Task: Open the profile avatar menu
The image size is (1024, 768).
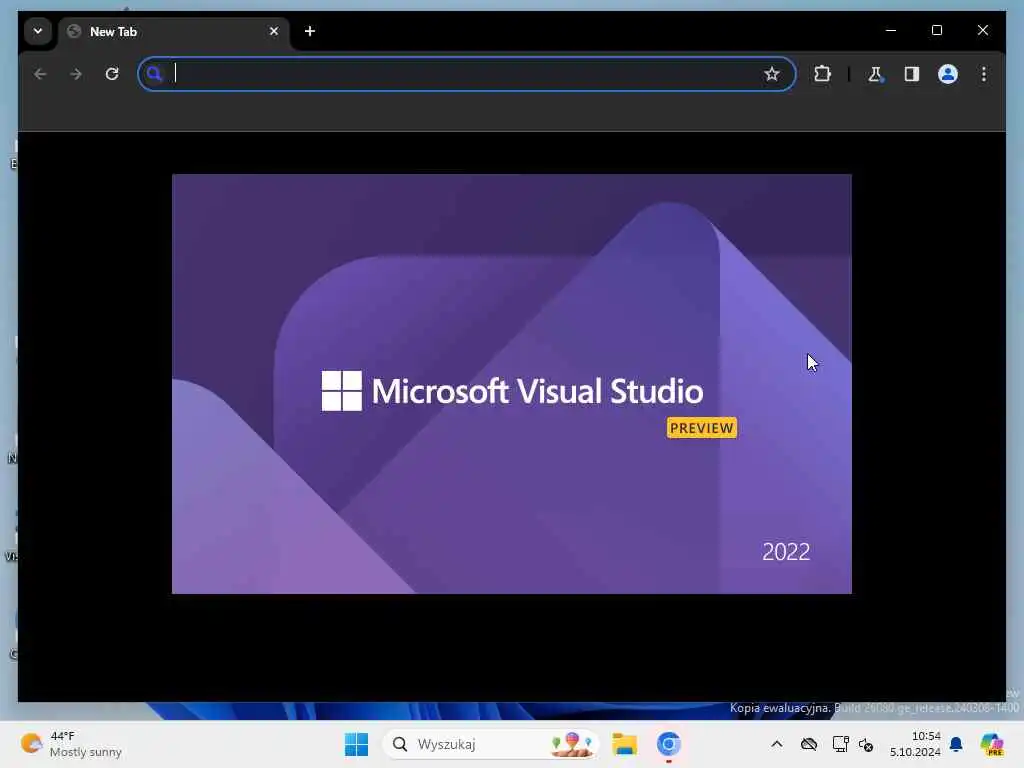Action: tap(948, 74)
